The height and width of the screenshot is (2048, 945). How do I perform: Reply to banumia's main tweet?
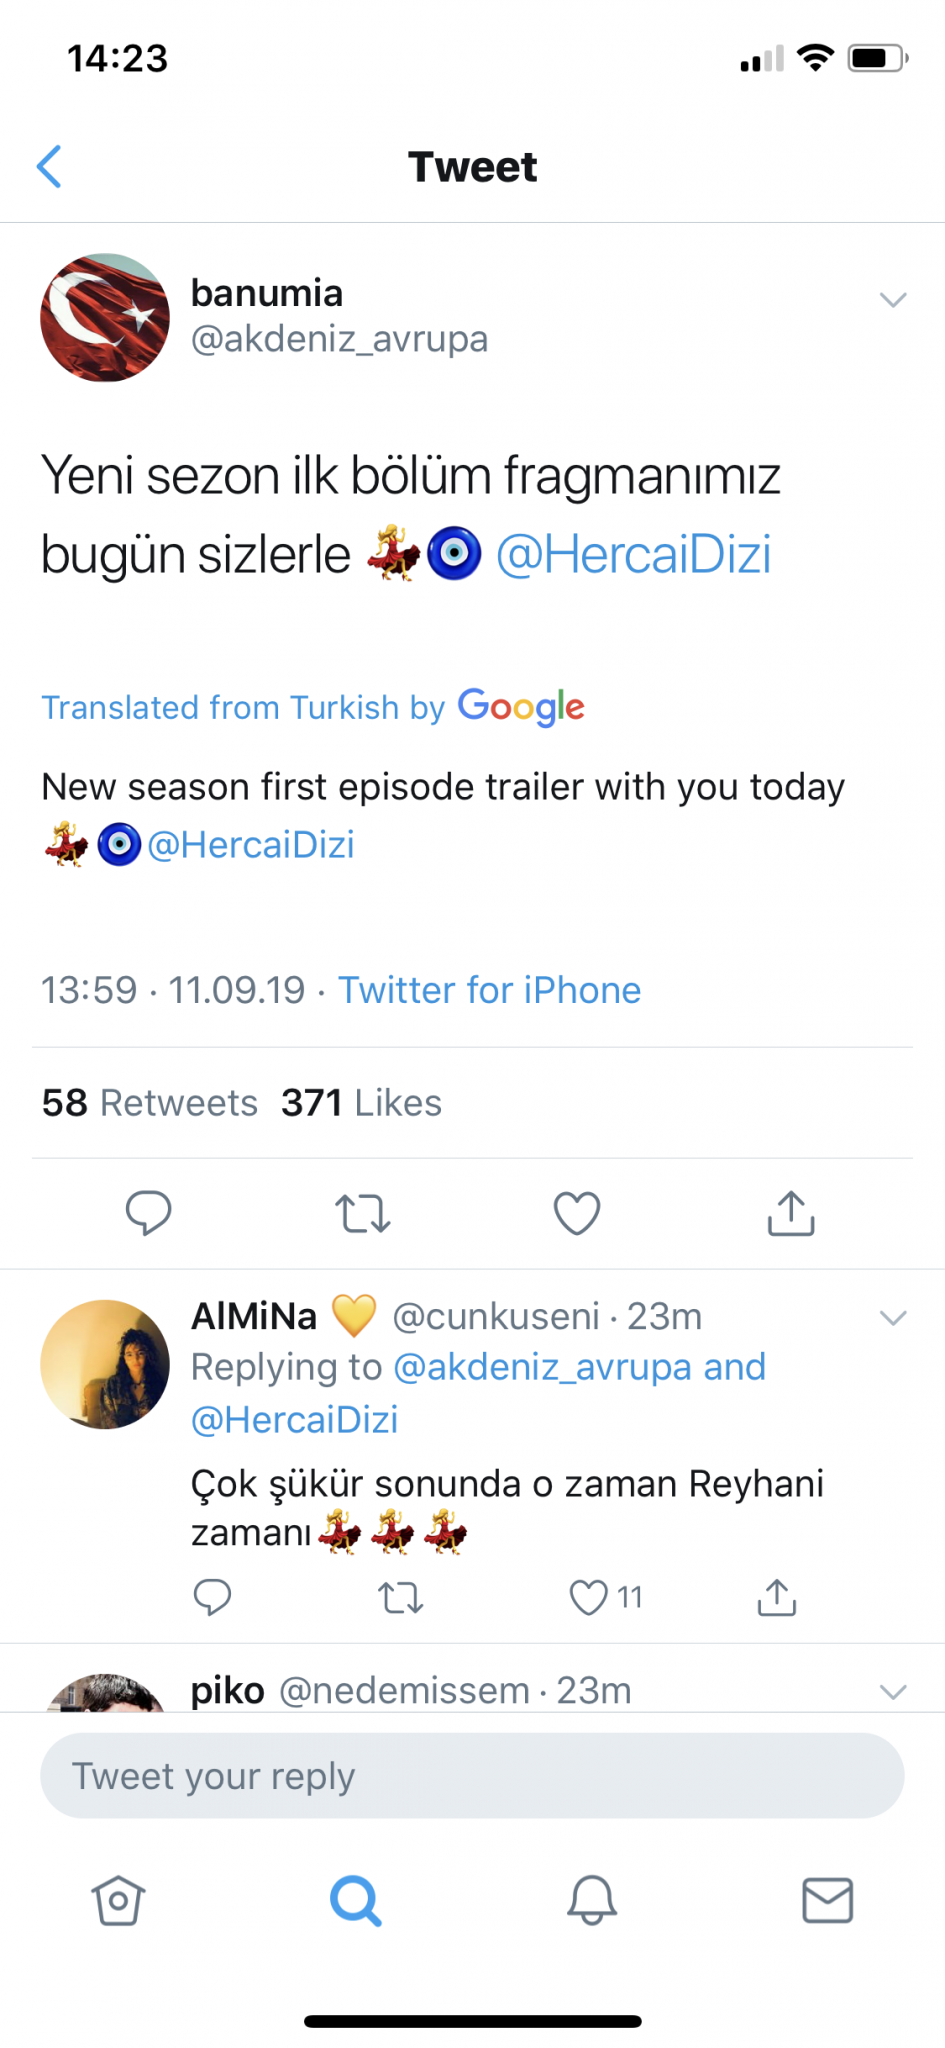[148, 1212]
